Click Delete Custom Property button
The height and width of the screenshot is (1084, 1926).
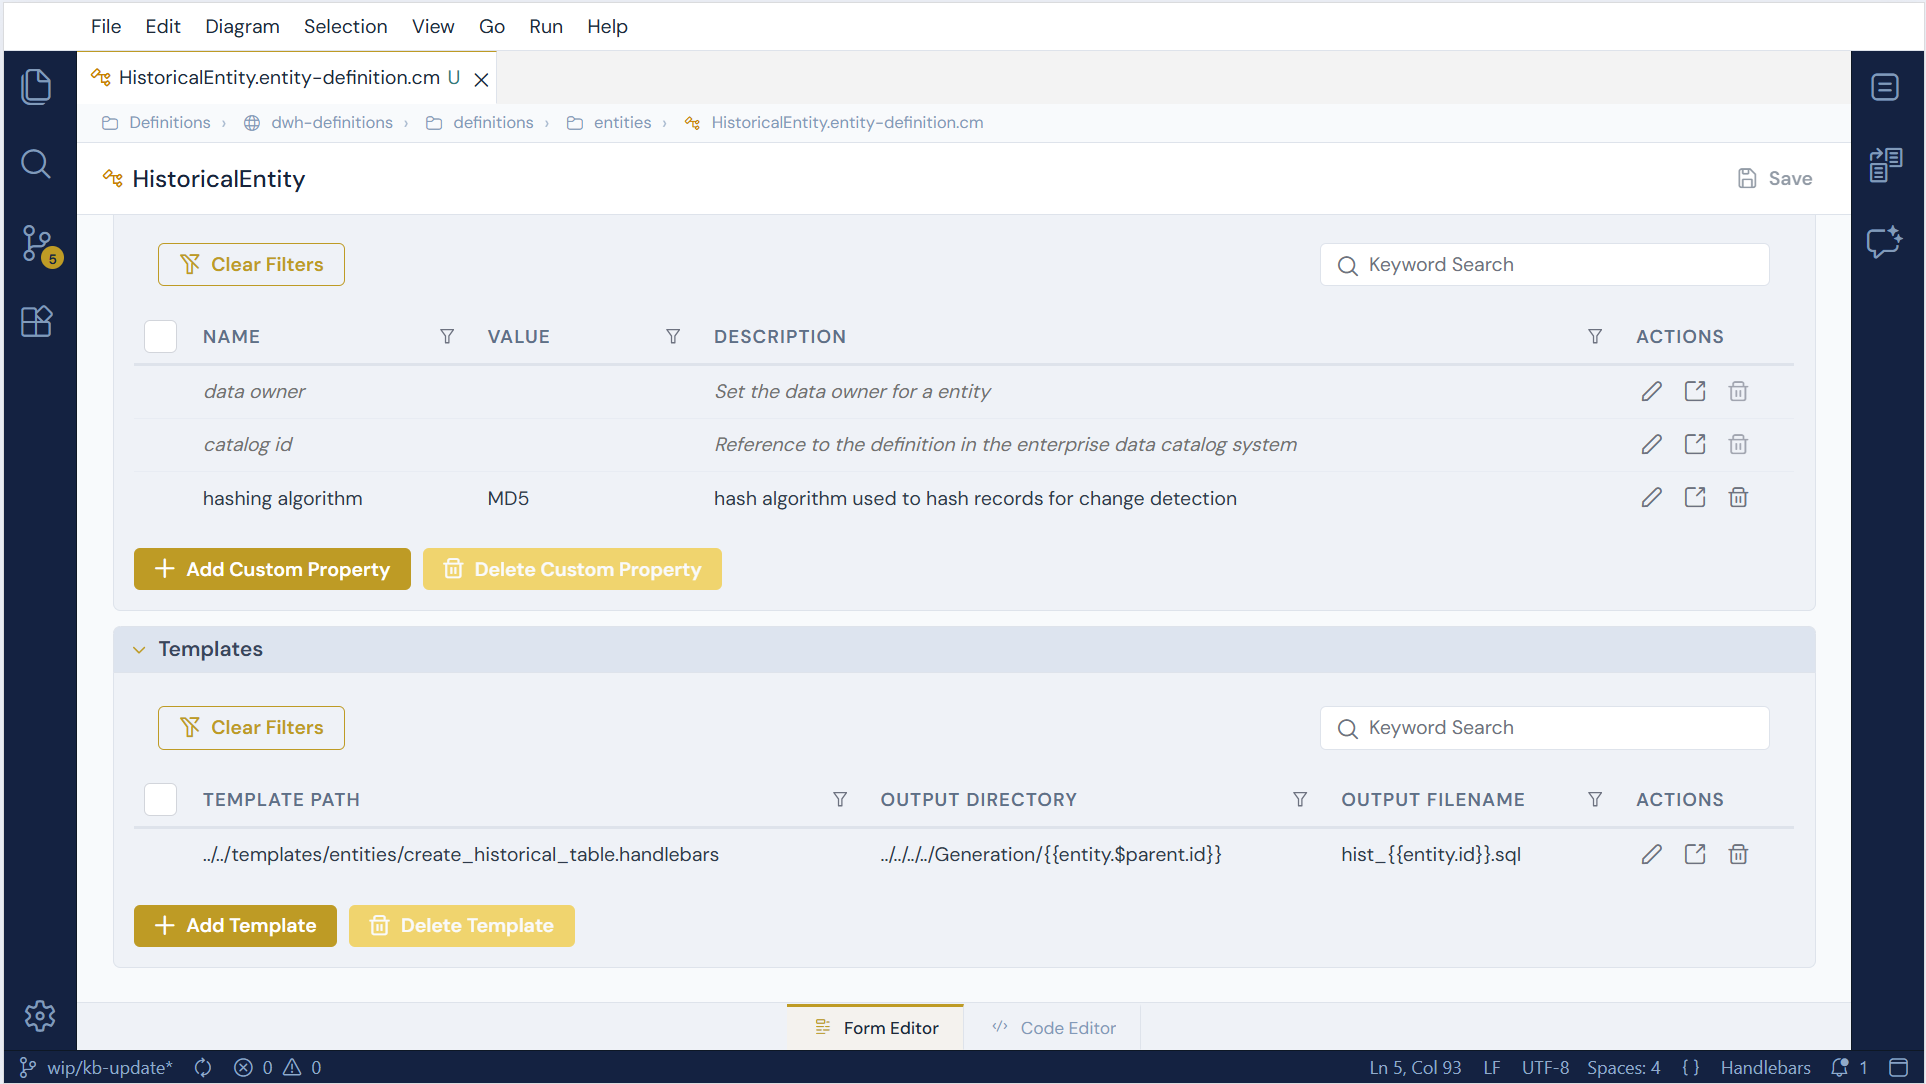click(x=572, y=569)
